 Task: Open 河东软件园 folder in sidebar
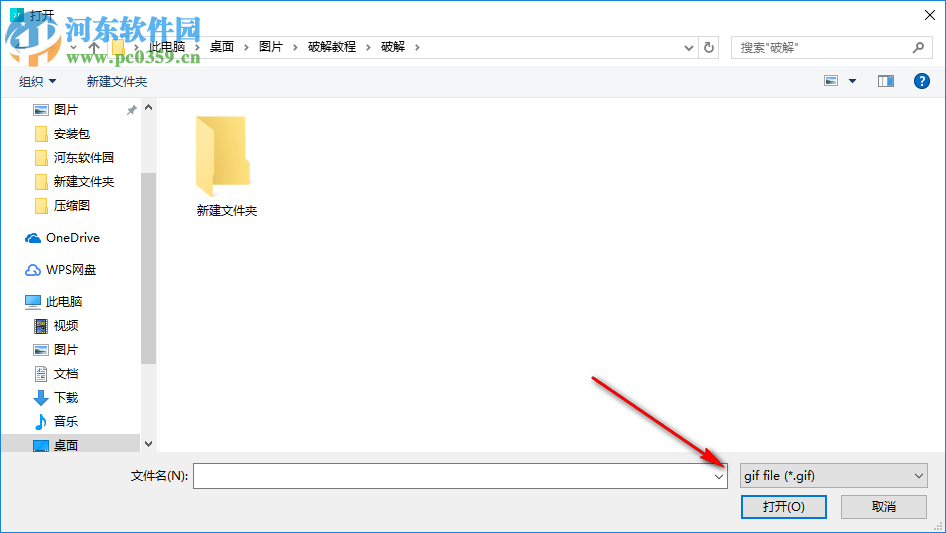click(84, 158)
